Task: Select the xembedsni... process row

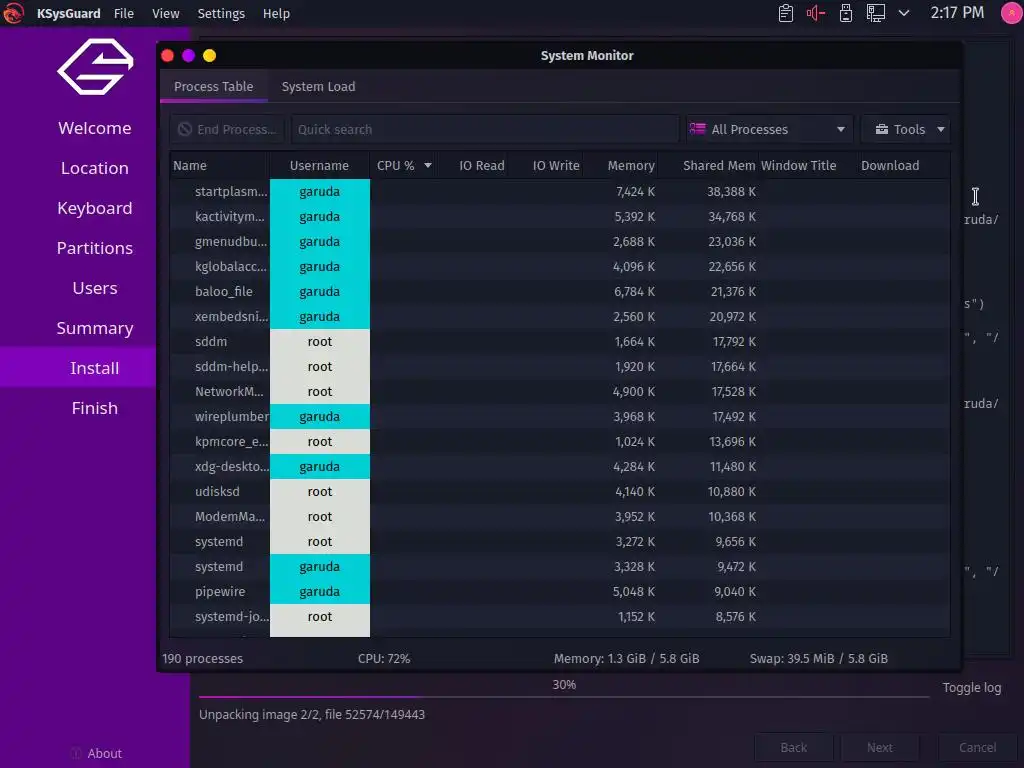Action: [560, 316]
